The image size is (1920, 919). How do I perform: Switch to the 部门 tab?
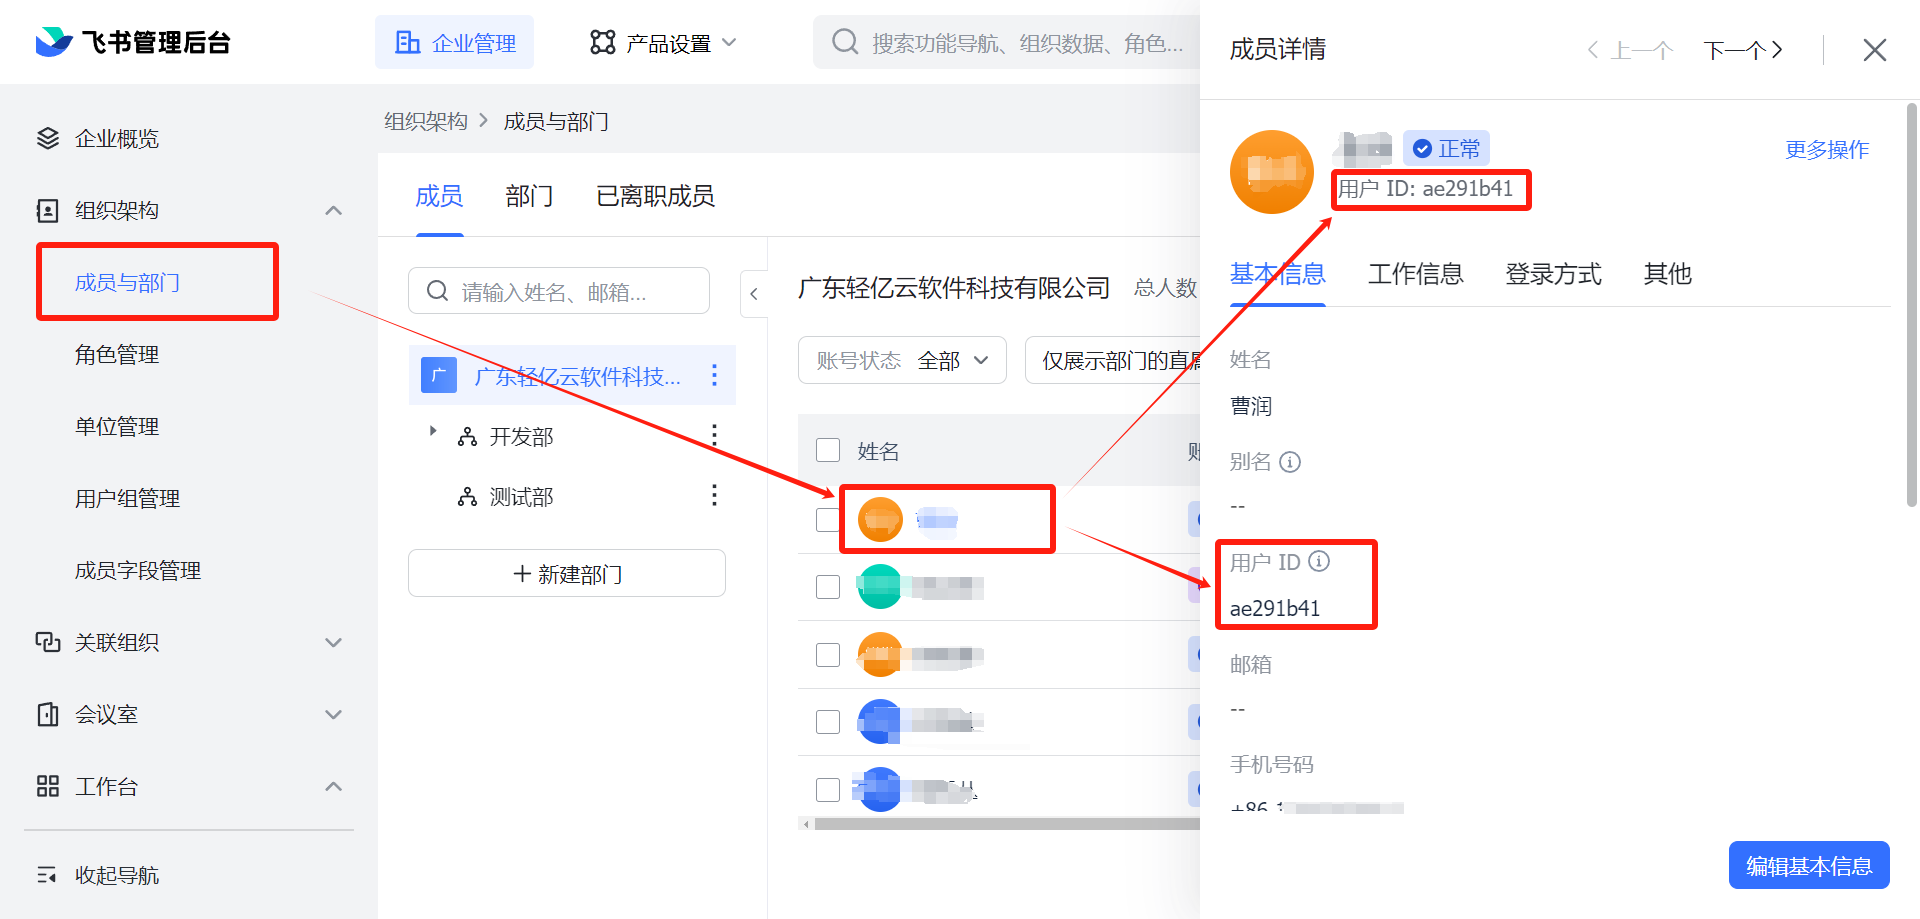[x=529, y=196]
